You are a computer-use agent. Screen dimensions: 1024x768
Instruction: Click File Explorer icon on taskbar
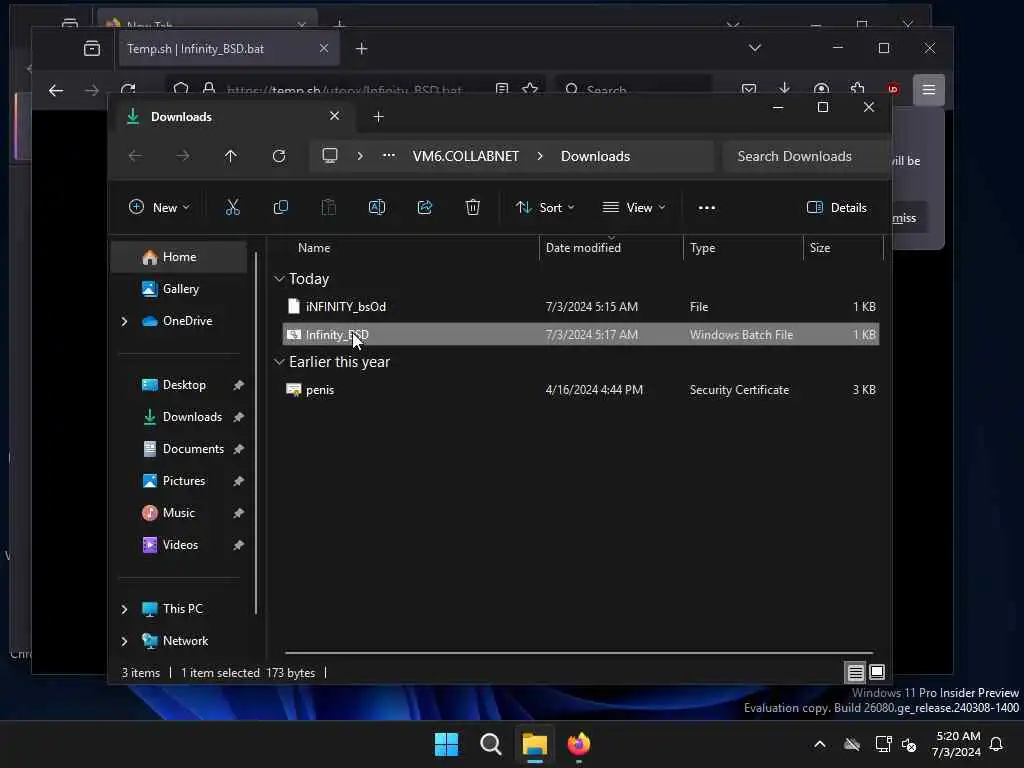point(534,744)
